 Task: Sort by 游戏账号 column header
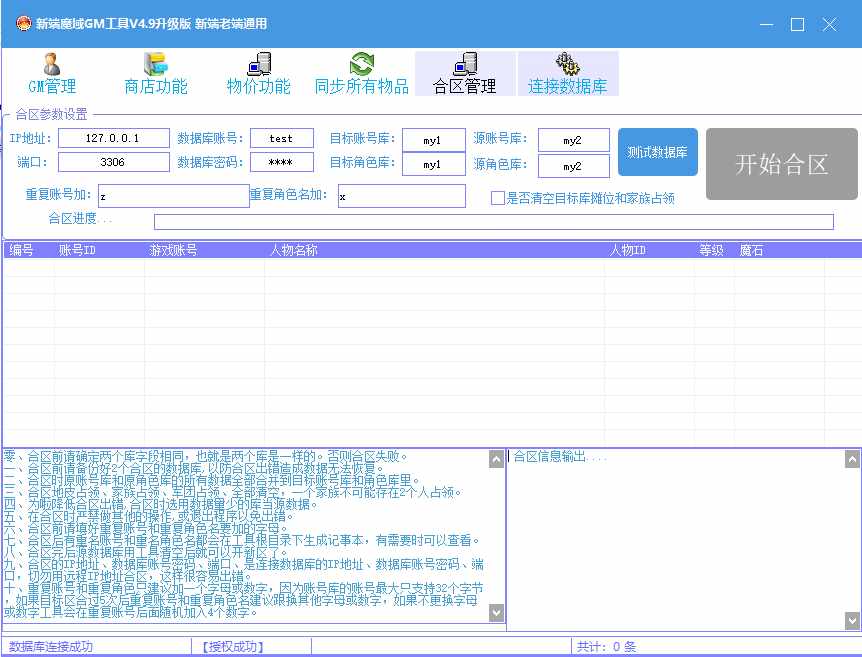(x=173, y=250)
